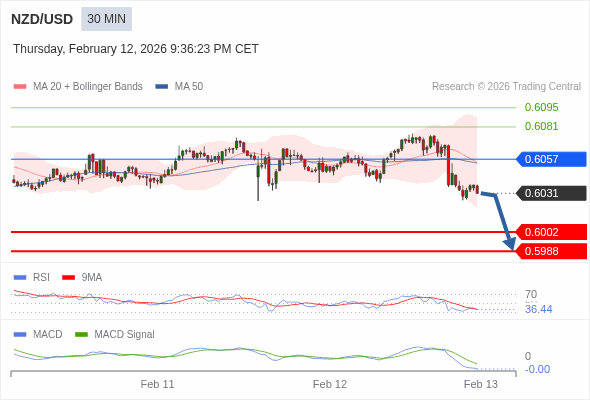Image resolution: width=590 pixels, height=400 pixels.
Task: Click the 'MACD' legend label
Action: pyautogui.click(x=48, y=334)
